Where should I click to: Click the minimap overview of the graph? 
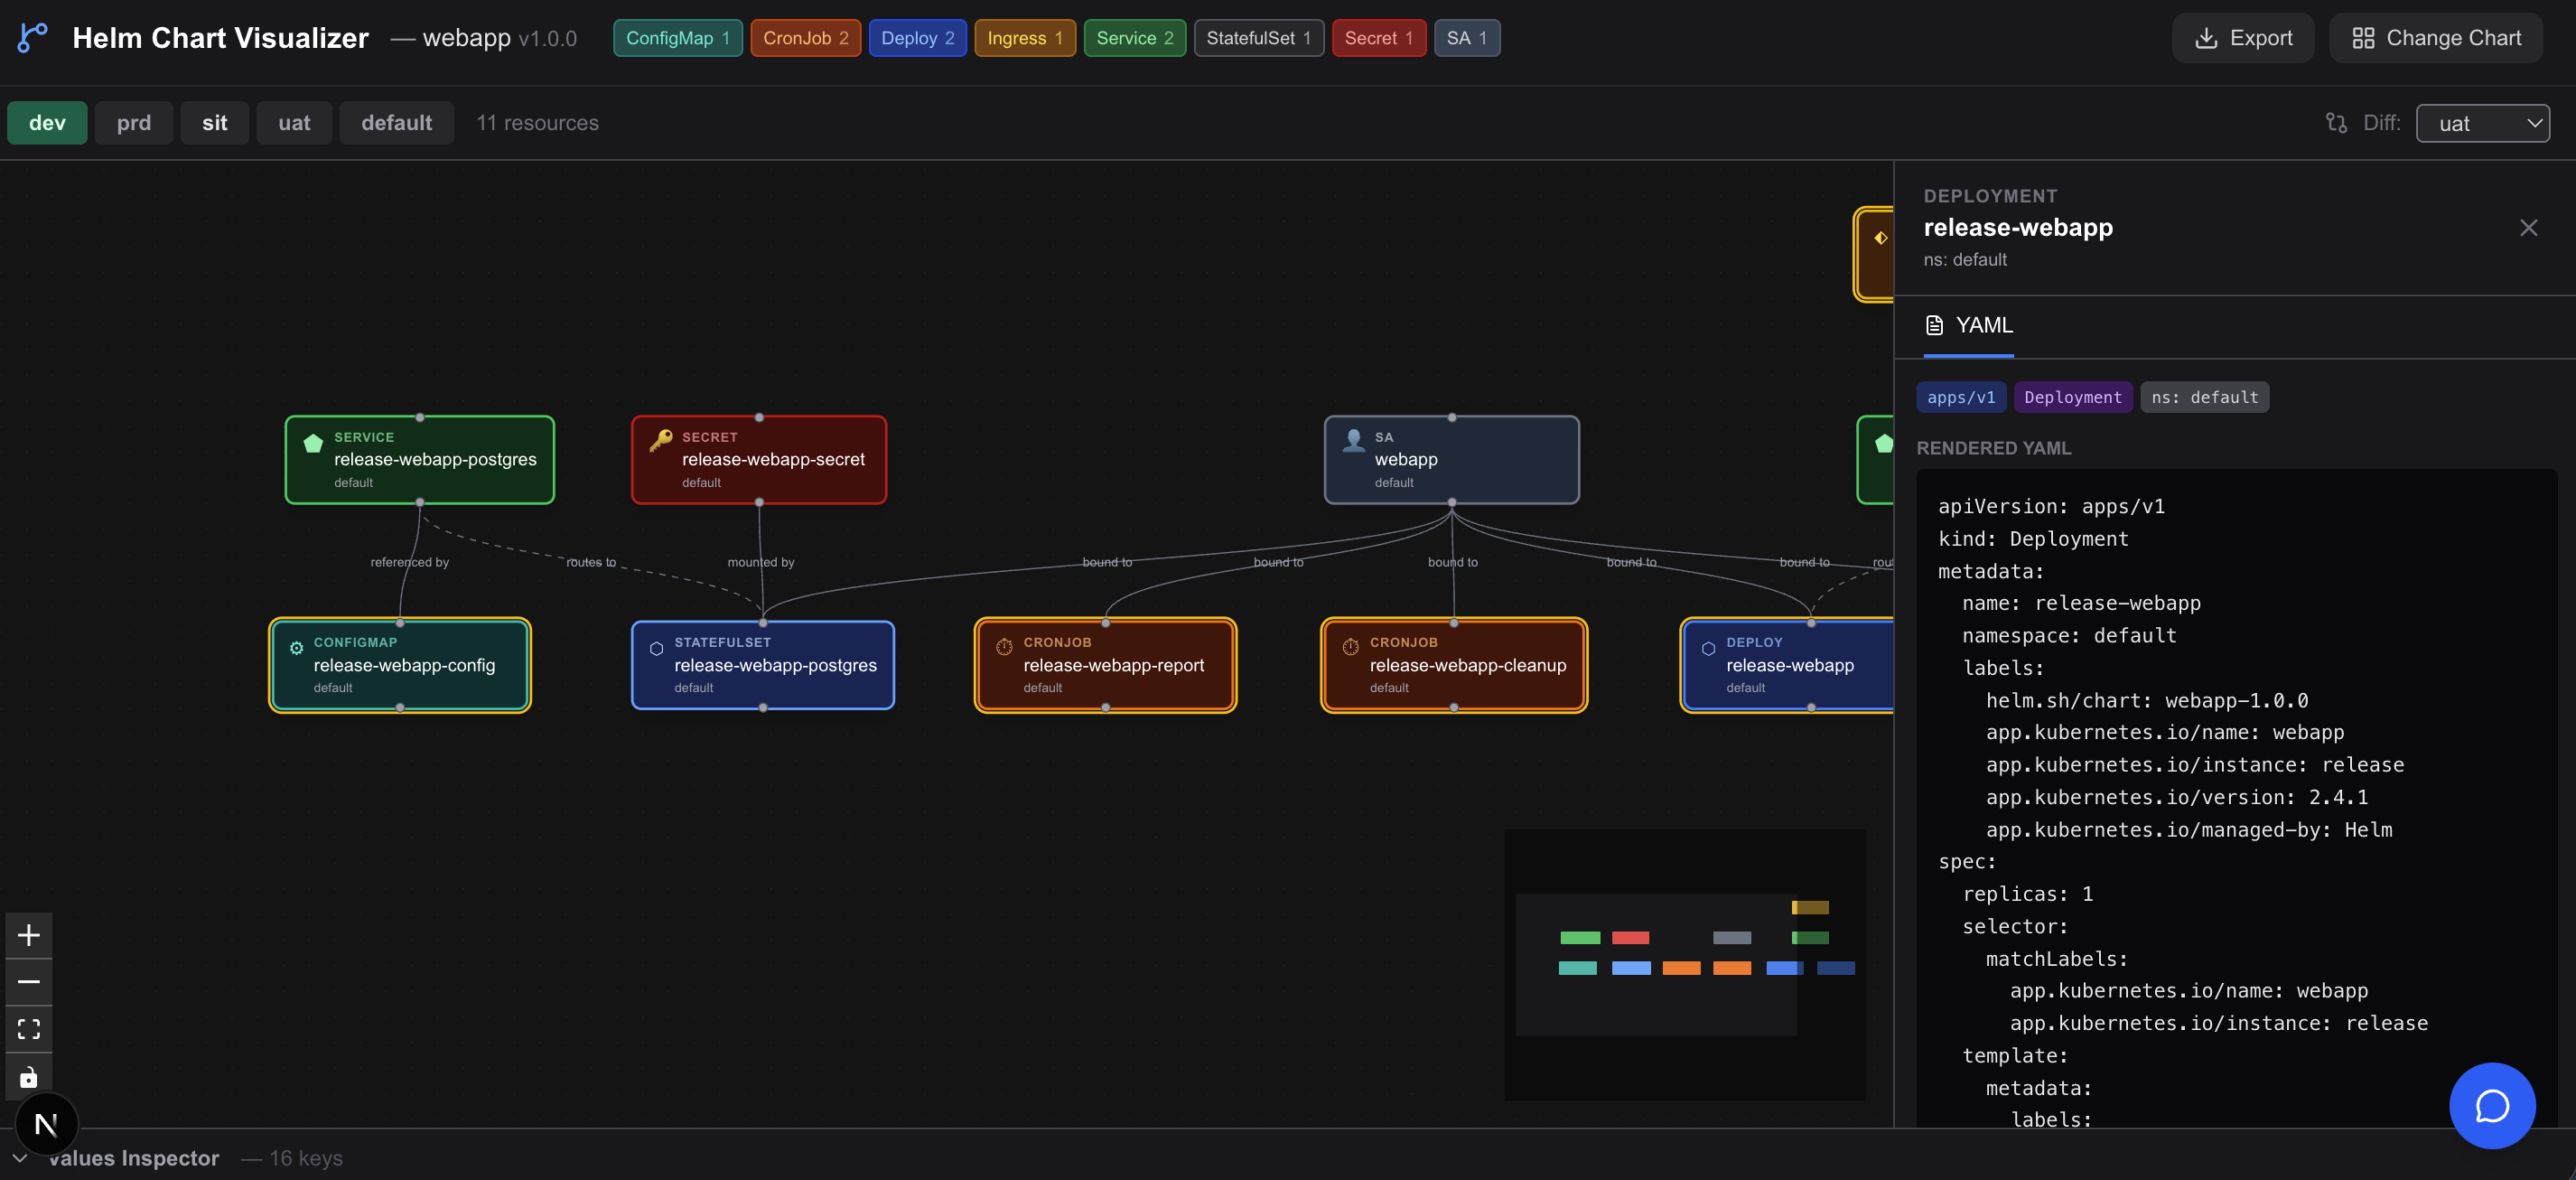(x=1685, y=964)
